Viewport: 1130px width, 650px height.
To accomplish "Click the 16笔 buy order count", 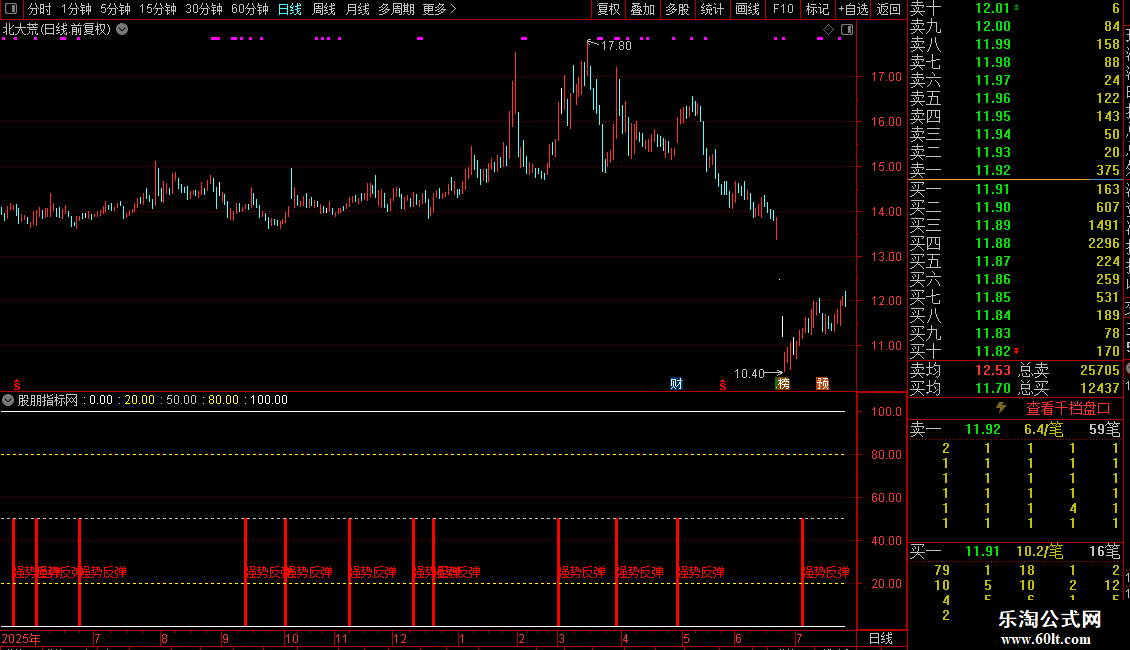I will [1104, 551].
